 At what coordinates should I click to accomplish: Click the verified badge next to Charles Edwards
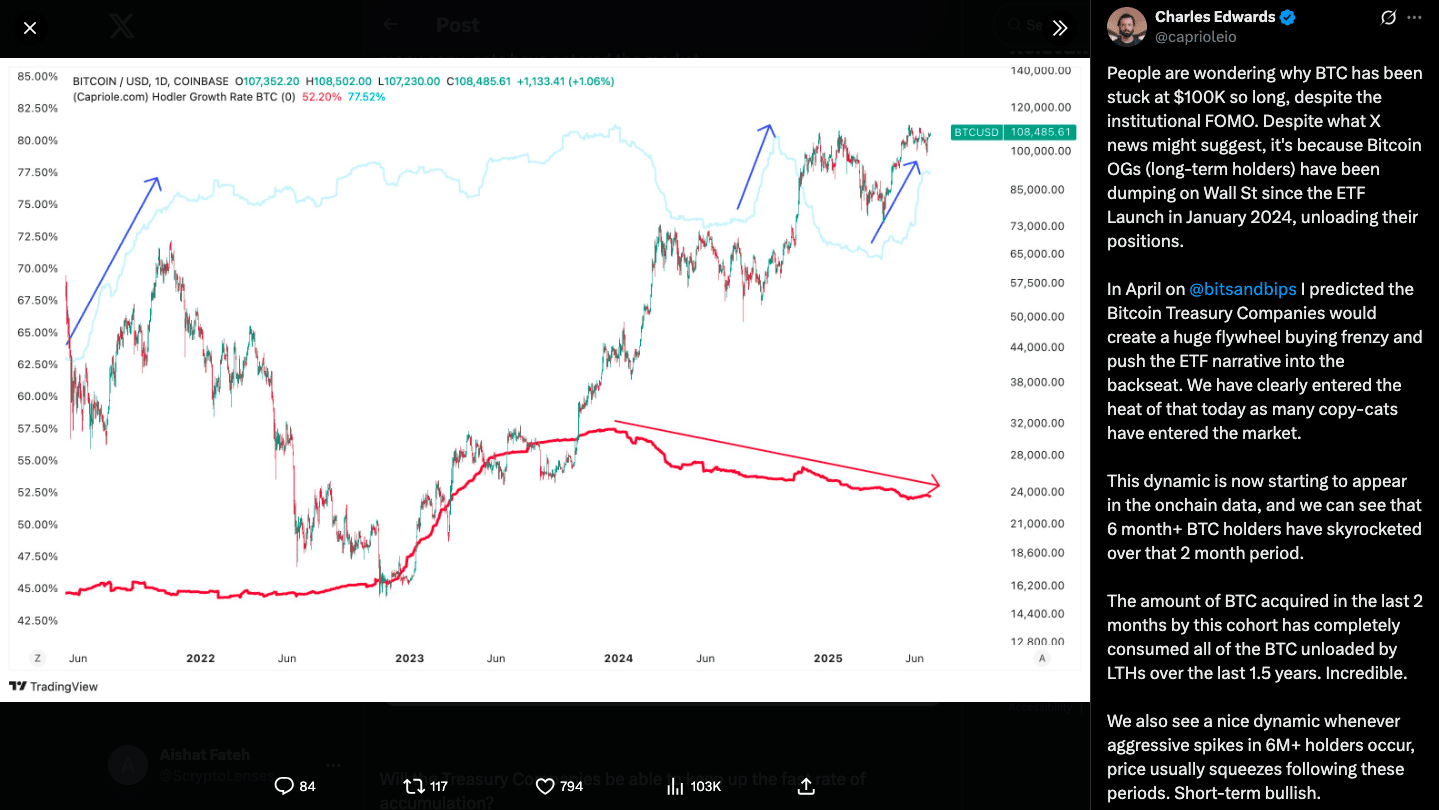[1288, 17]
